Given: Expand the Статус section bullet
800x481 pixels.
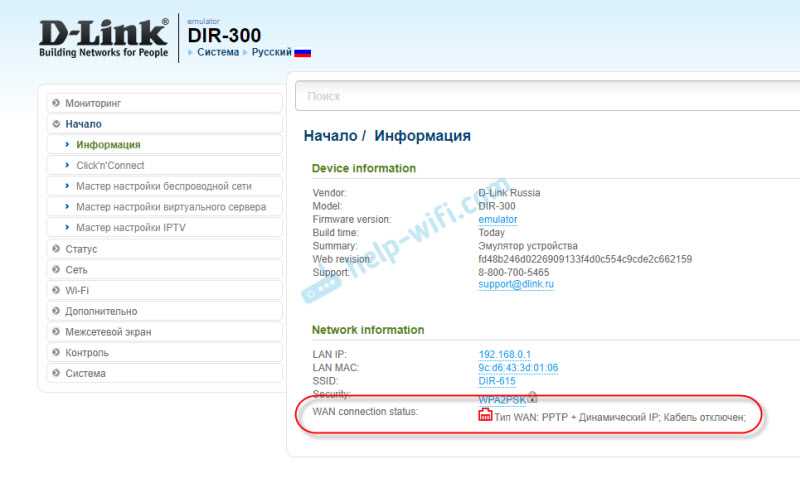Looking at the screenshot, I should point(56,249).
